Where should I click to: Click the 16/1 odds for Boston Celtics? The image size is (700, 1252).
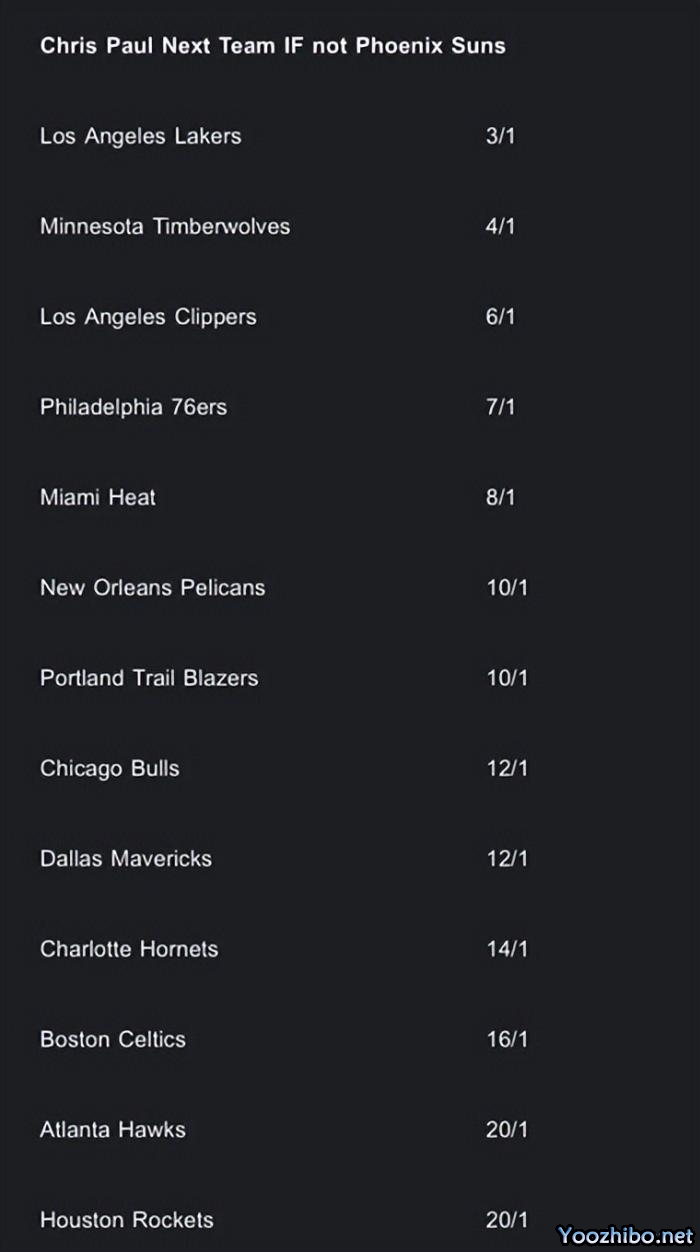507,1039
